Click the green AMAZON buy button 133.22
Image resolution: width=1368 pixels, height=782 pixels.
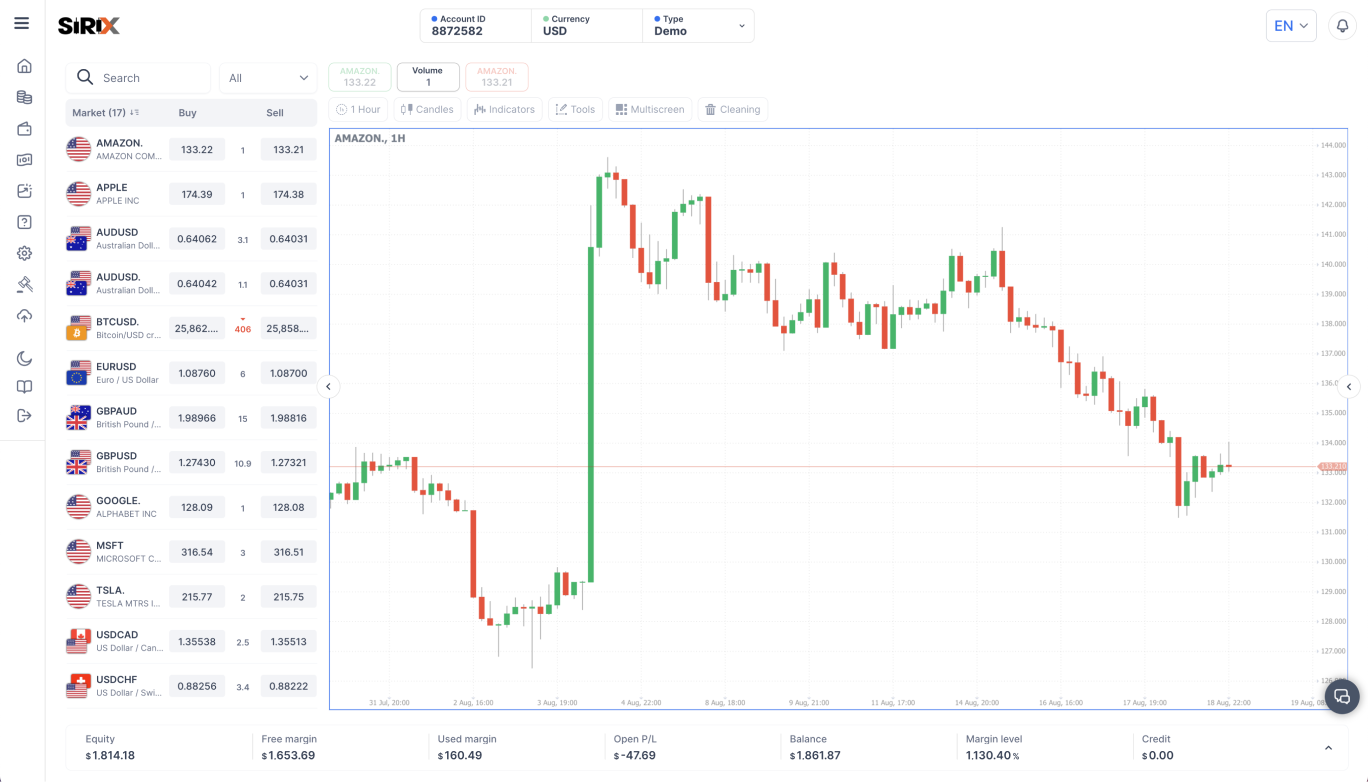[359, 77]
